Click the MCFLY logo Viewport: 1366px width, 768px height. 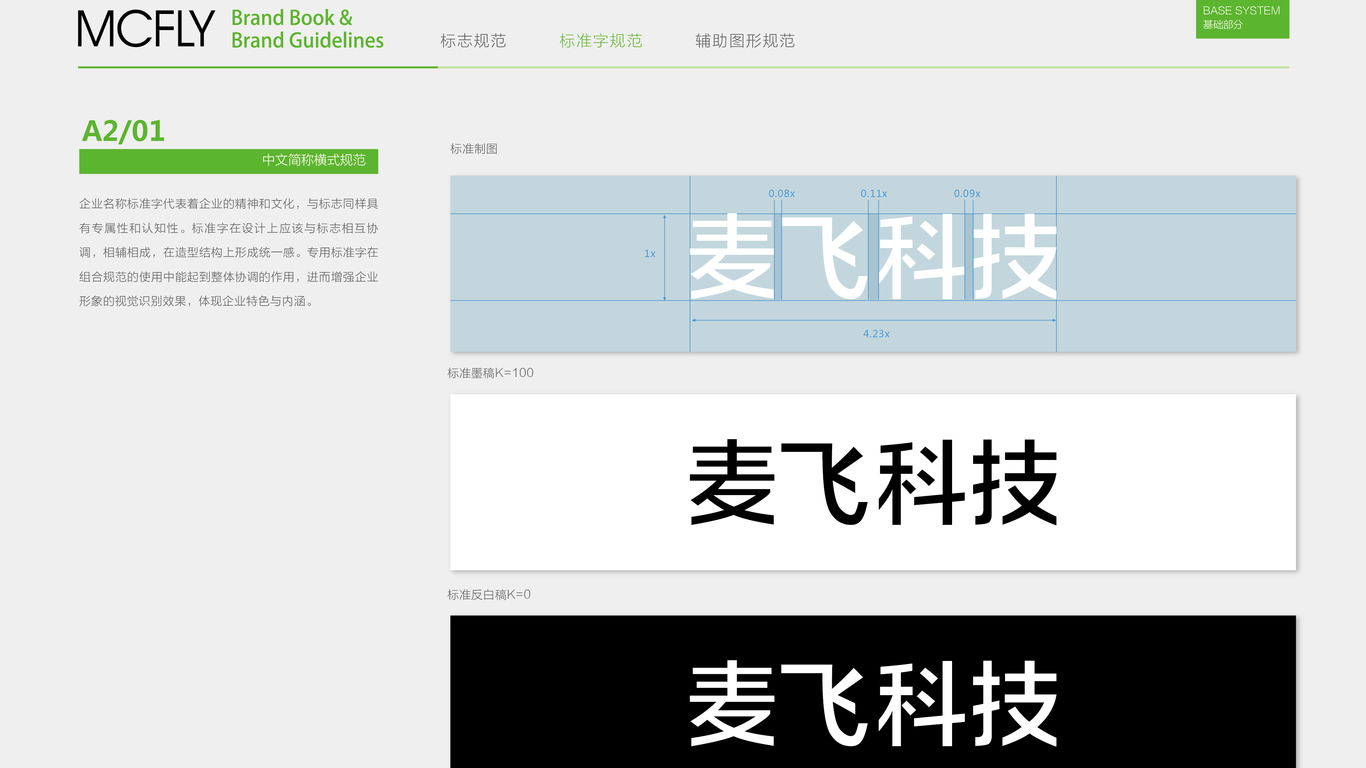coord(146,29)
